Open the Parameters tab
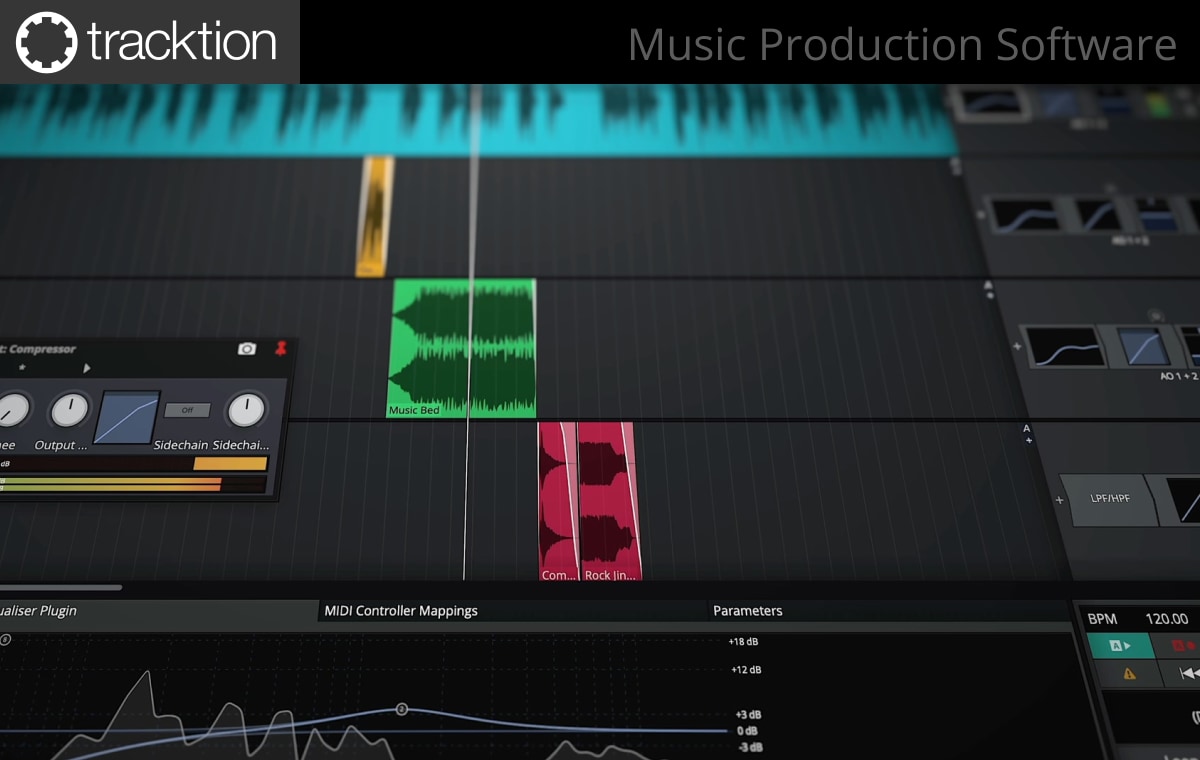1200x760 pixels. pyautogui.click(x=747, y=611)
